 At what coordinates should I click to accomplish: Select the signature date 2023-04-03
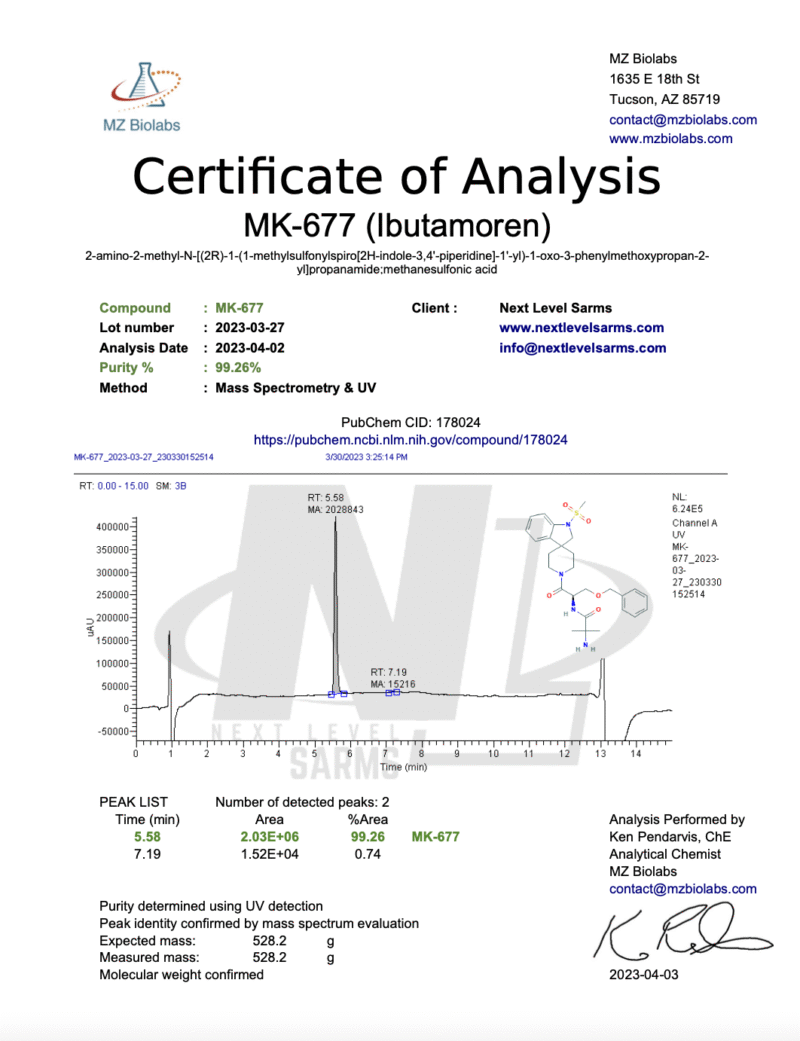pos(644,975)
